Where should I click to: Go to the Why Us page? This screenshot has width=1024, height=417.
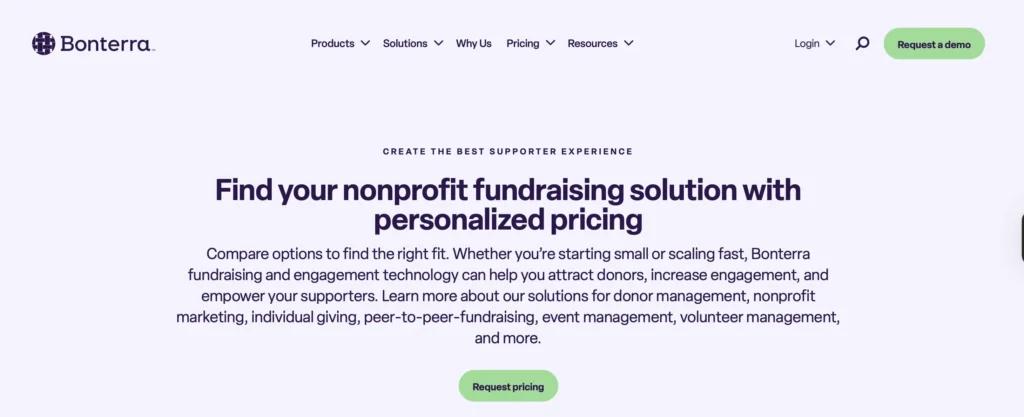[x=473, y=43]
